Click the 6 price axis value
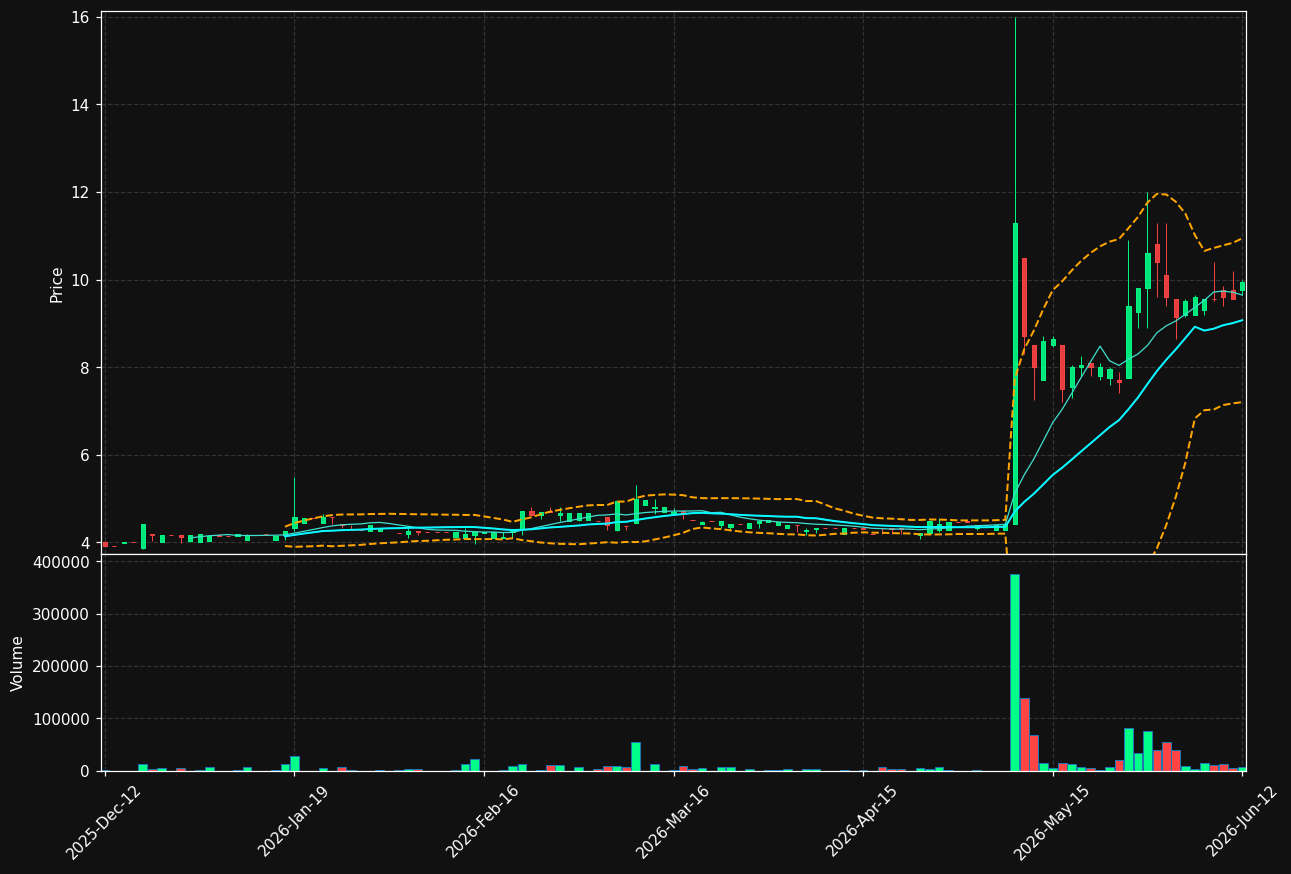Image resolution: width=1291 pixels, height=874 pixels. (x=86, y=455)
